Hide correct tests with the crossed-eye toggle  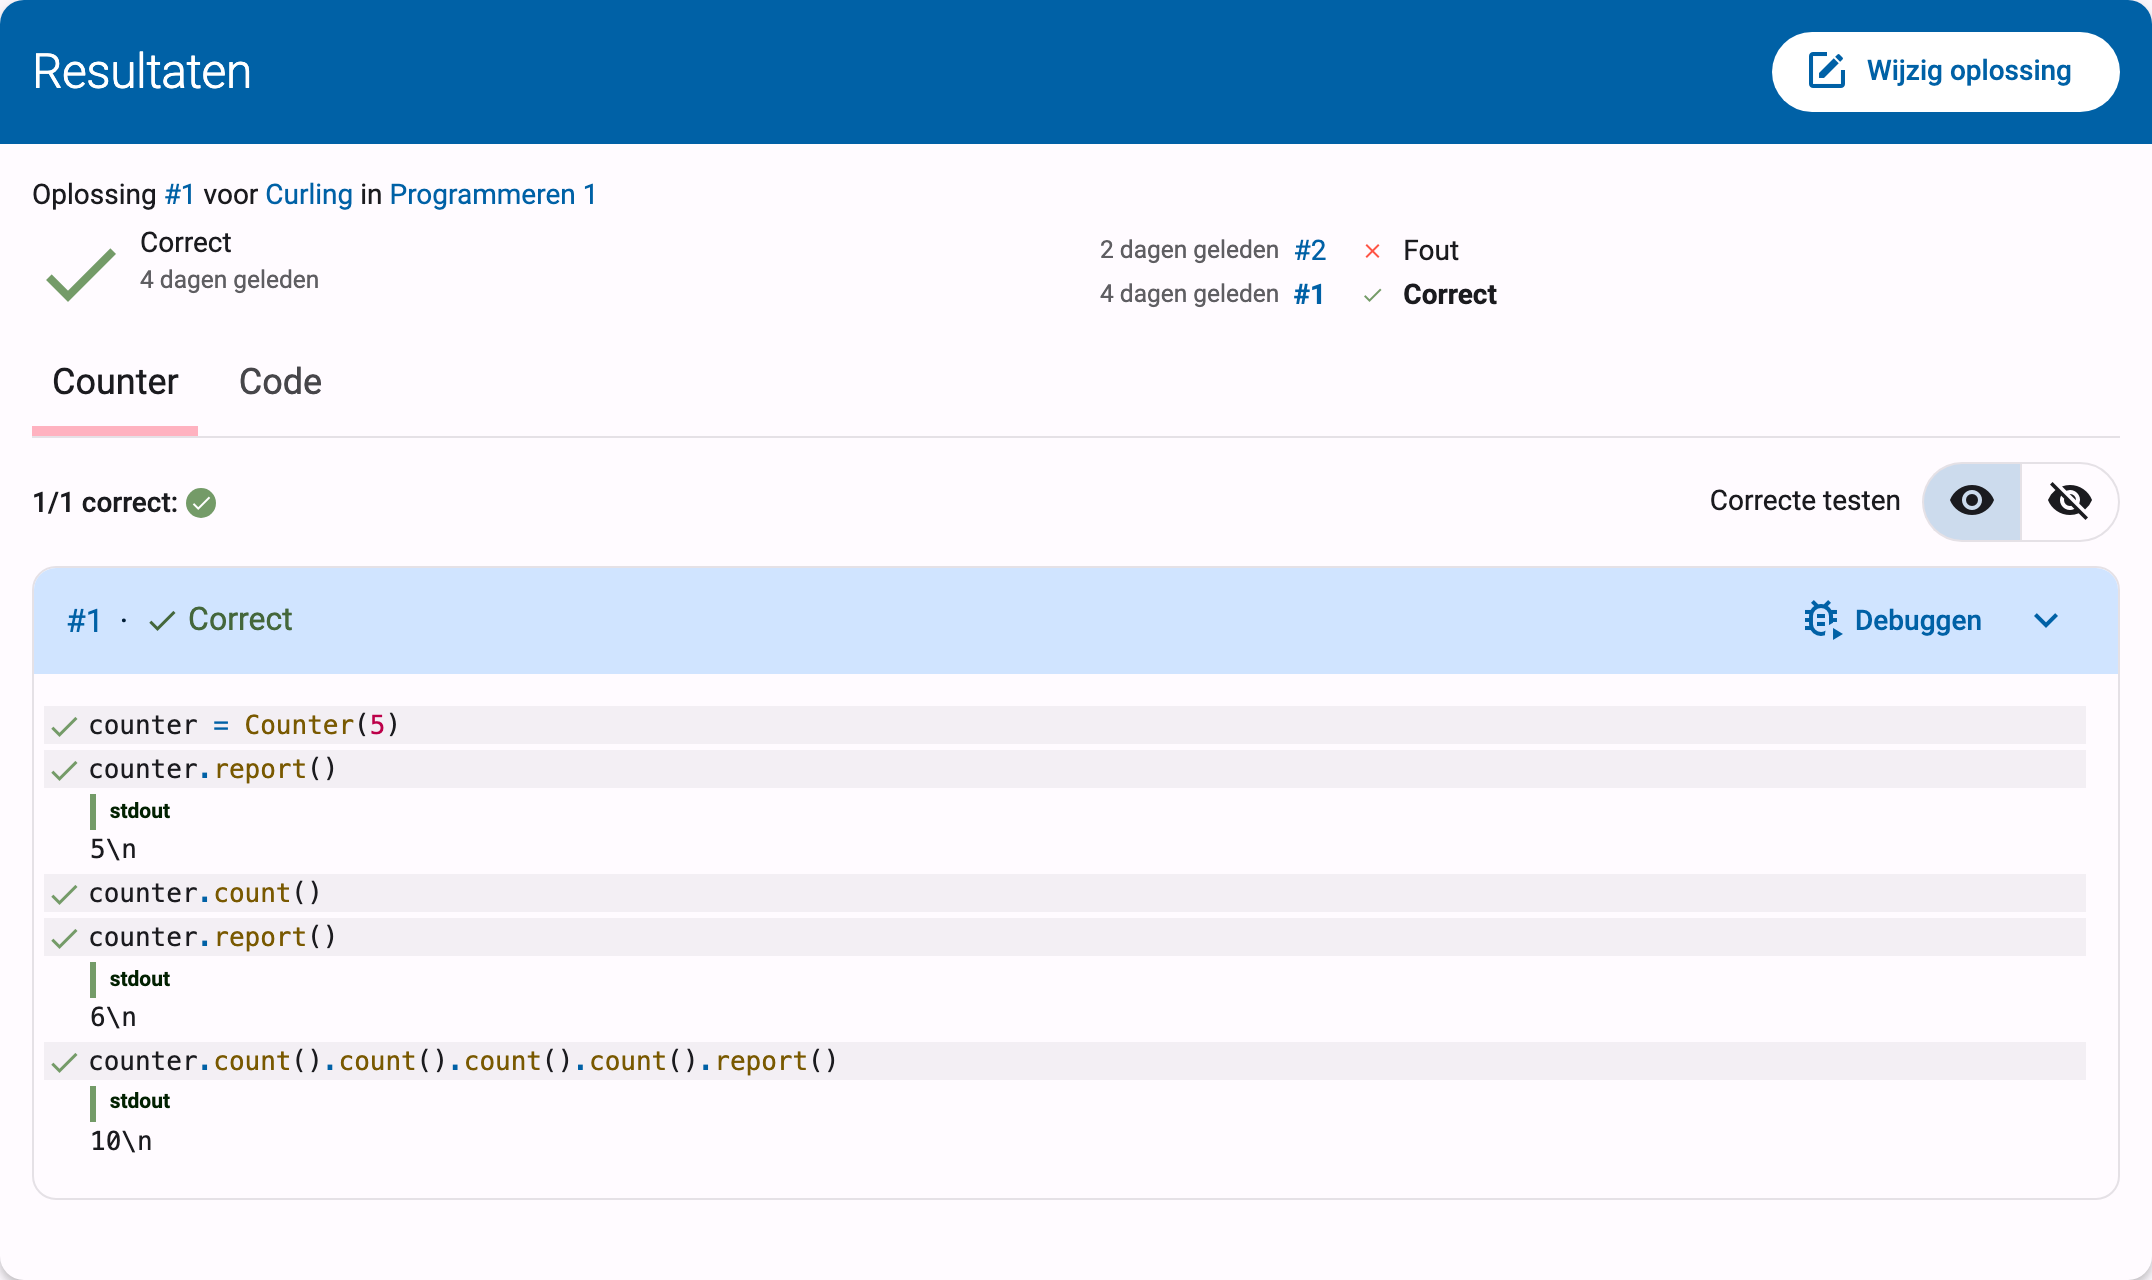pos(2069,501)
